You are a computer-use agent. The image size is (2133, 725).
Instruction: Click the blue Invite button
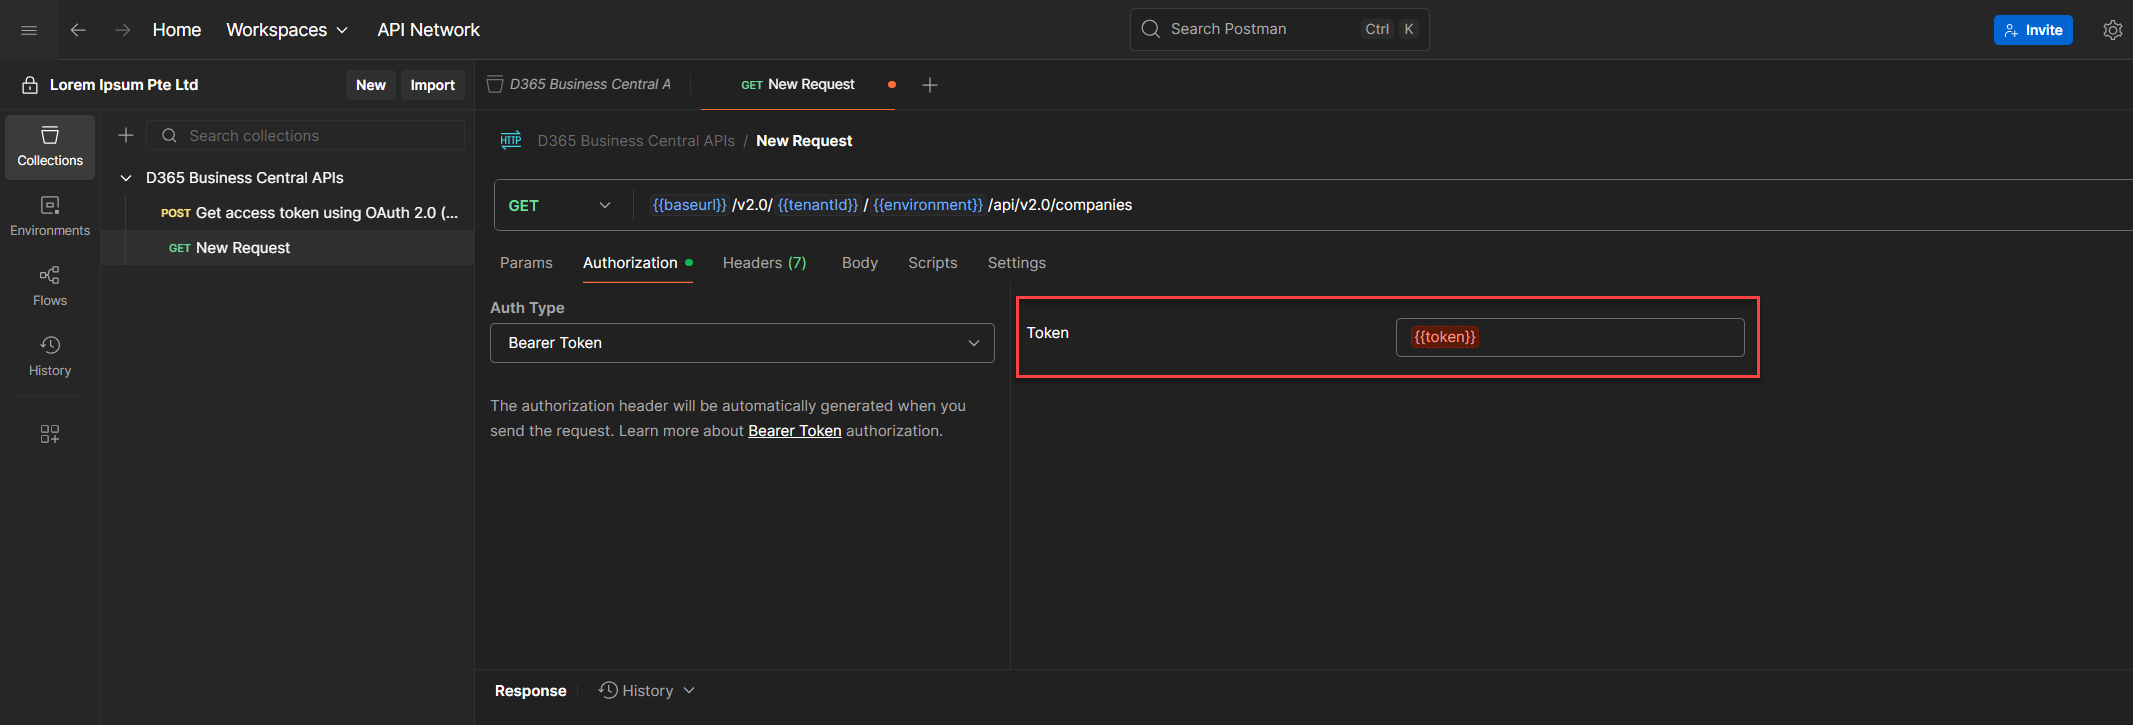coord(2033,30)
